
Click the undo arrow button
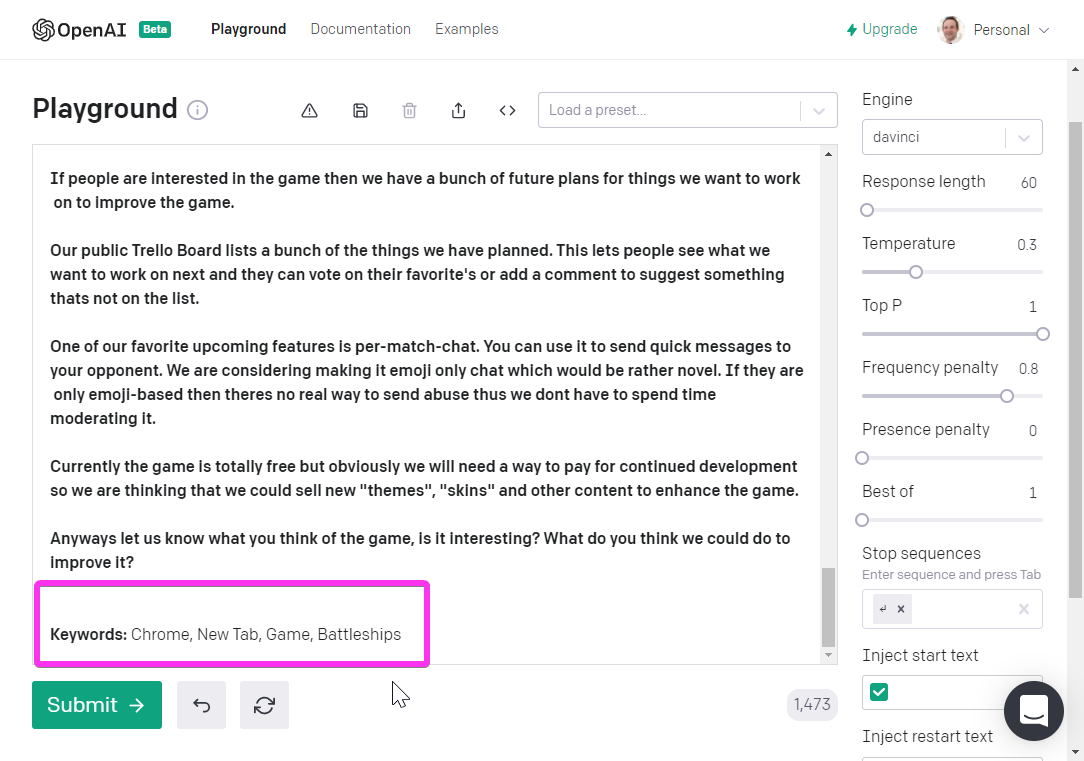coord(201,705)
